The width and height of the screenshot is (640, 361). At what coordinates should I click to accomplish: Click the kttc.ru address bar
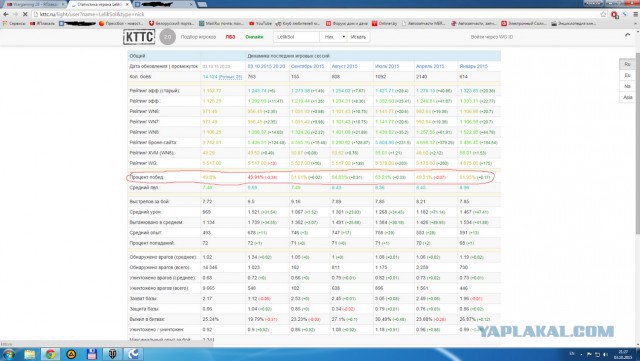pos(318,14)
